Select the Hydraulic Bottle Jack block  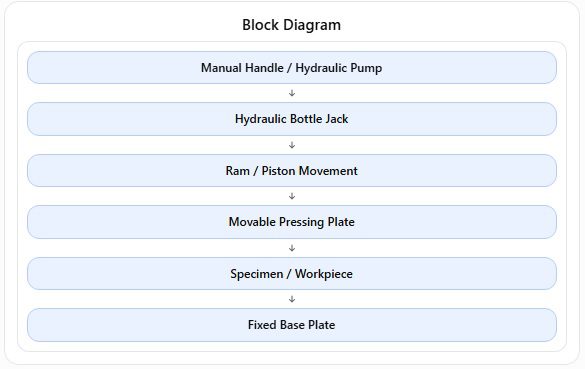(x=292, y=119)
